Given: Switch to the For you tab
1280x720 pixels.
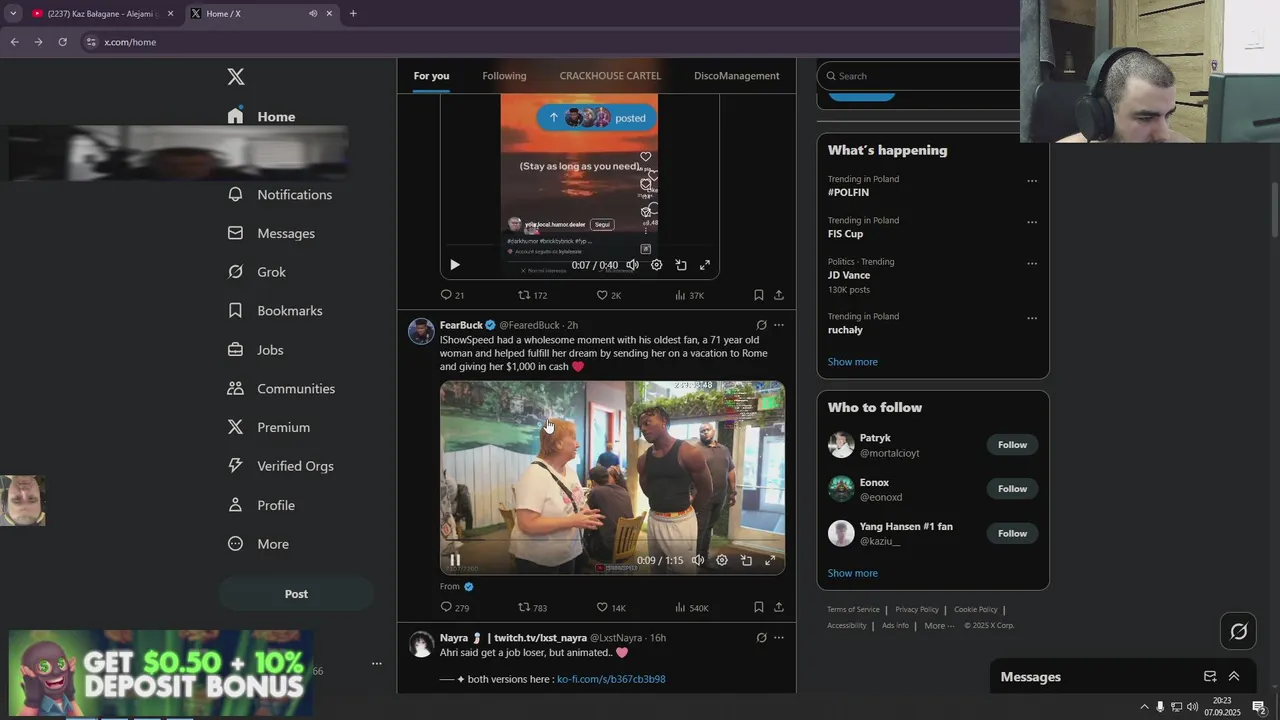Looking at the screenshot, I should (x=431, y=76).
